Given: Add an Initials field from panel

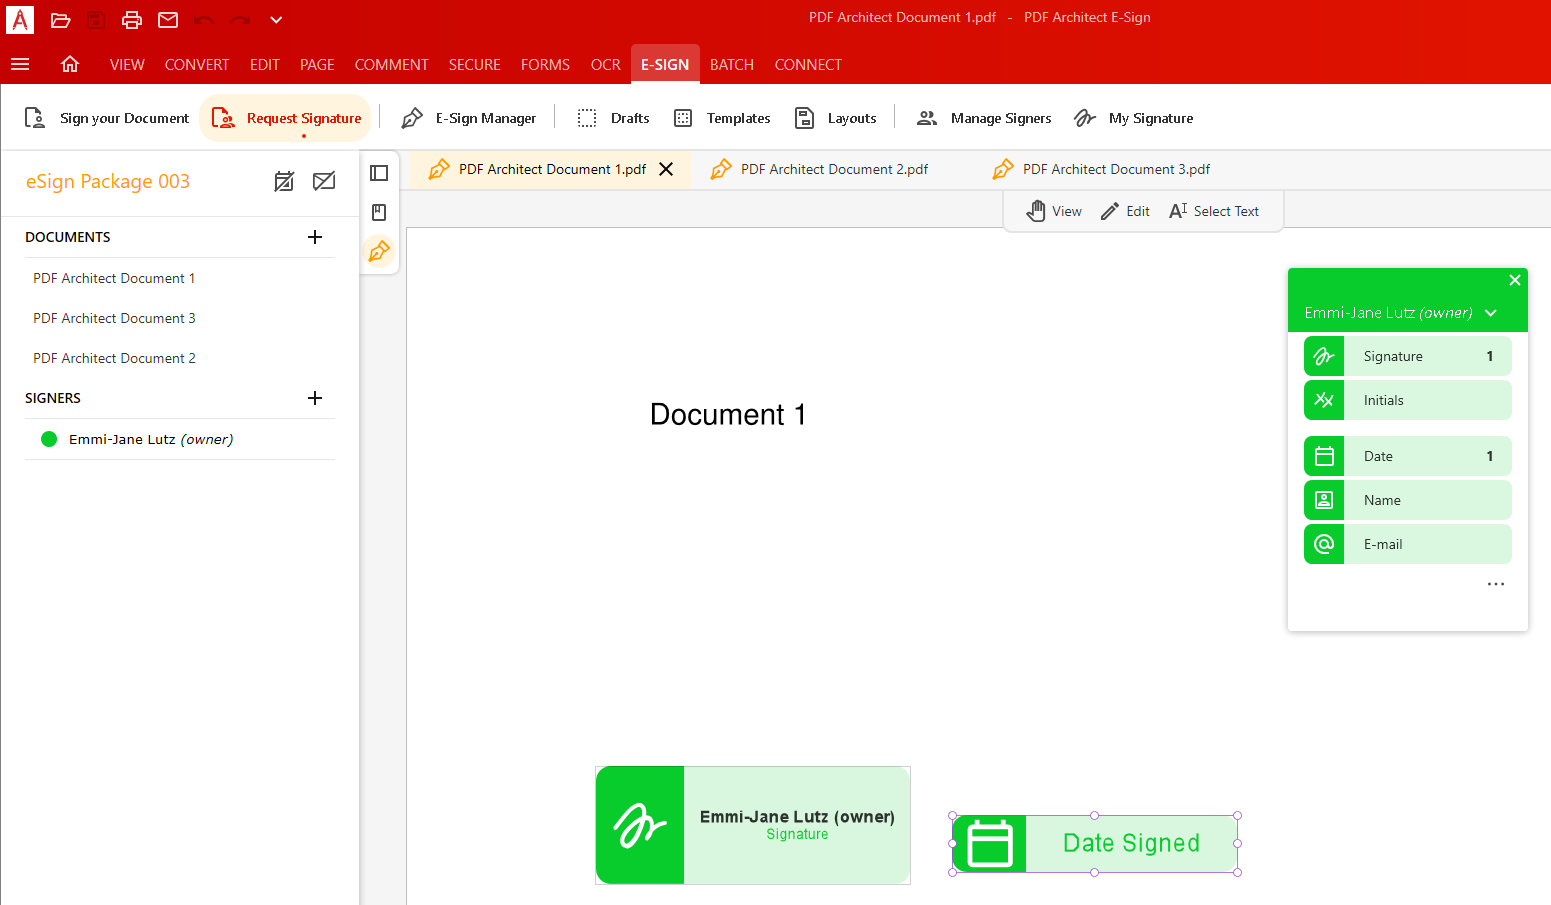Looking at the screenshot, I should point(1407,400).
